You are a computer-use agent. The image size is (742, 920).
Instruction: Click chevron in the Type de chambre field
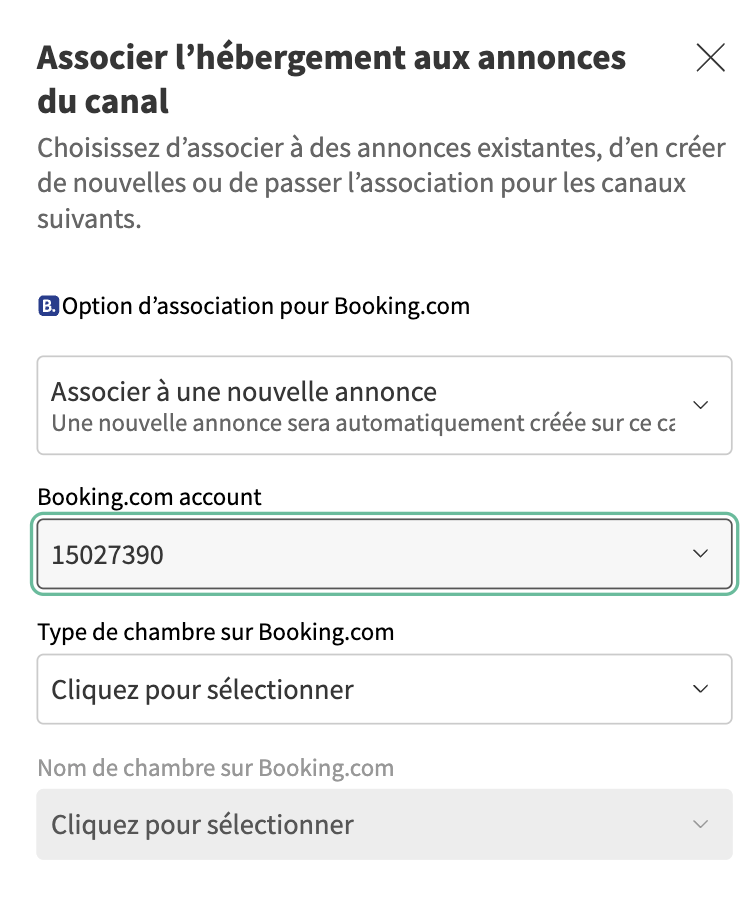[x=701, y=689]
